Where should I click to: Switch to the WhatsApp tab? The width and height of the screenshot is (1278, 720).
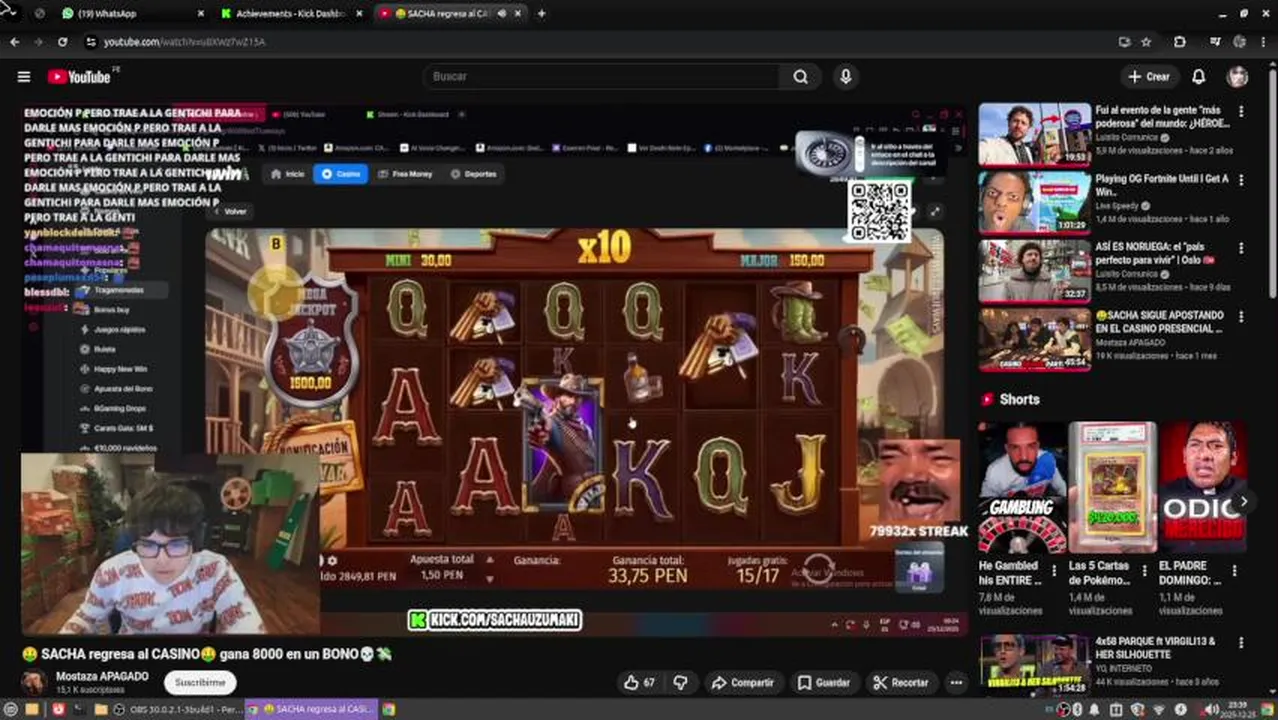pos(130,14)
